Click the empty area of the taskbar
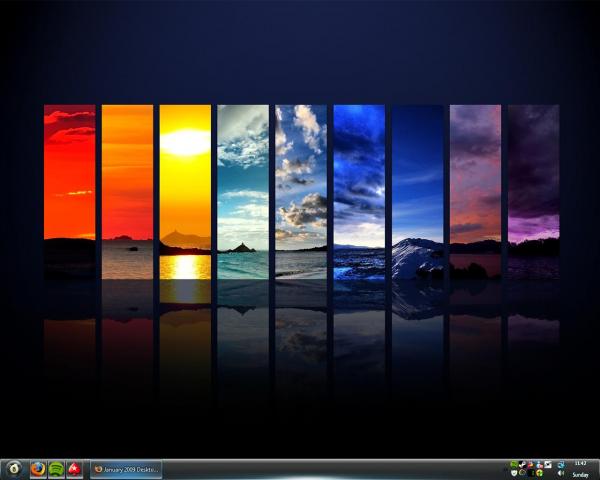600x480 pixels. (330, 468)
